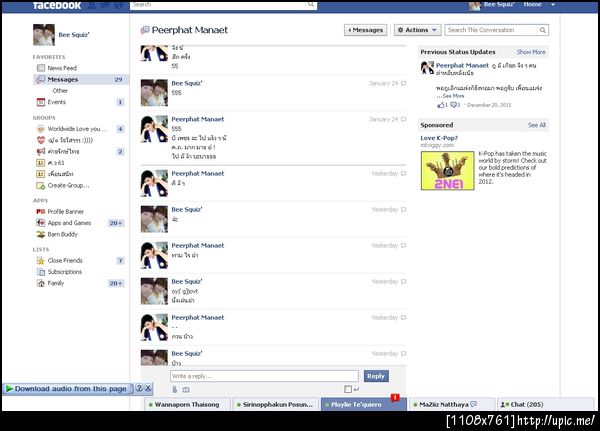Image resolution: width=600 pixels, height=431 pixels.
Task: Click the top search bar magnifier icon
Action: pyautogui.click(x=311, y=5)
